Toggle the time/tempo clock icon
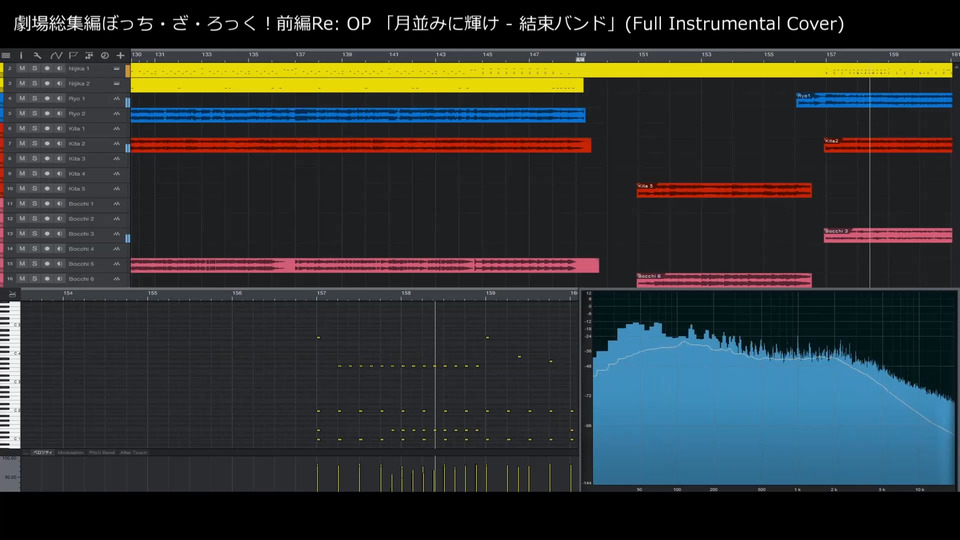This screenshot has height=540, width=960. click(x=105, y=55)
